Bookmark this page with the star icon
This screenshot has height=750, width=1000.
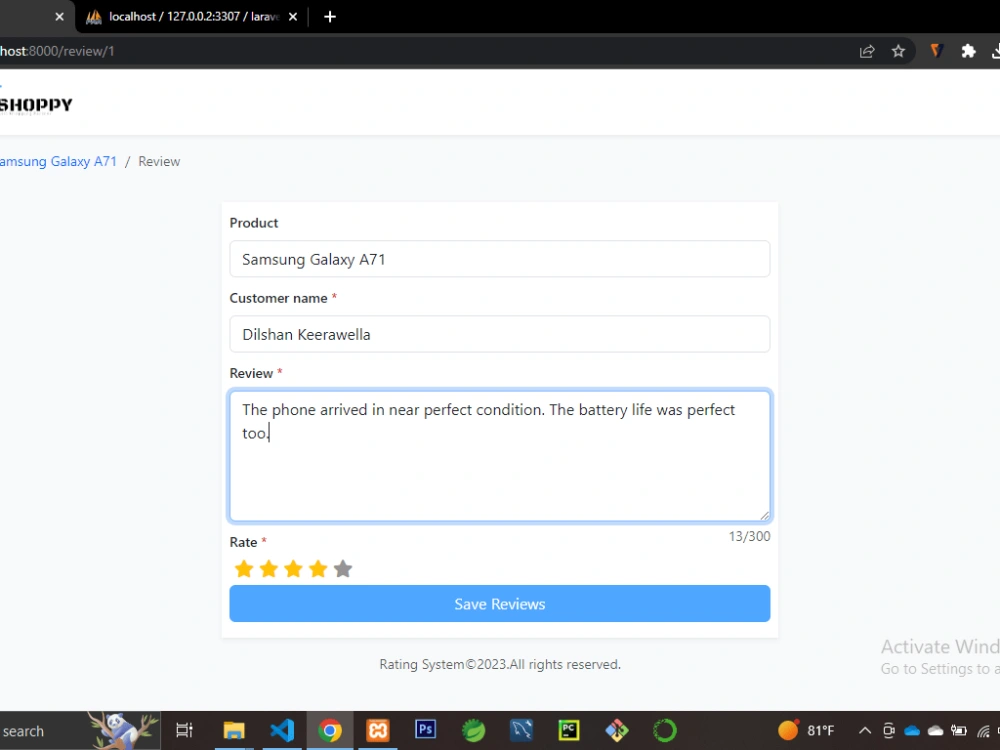[x=898, y=51]
